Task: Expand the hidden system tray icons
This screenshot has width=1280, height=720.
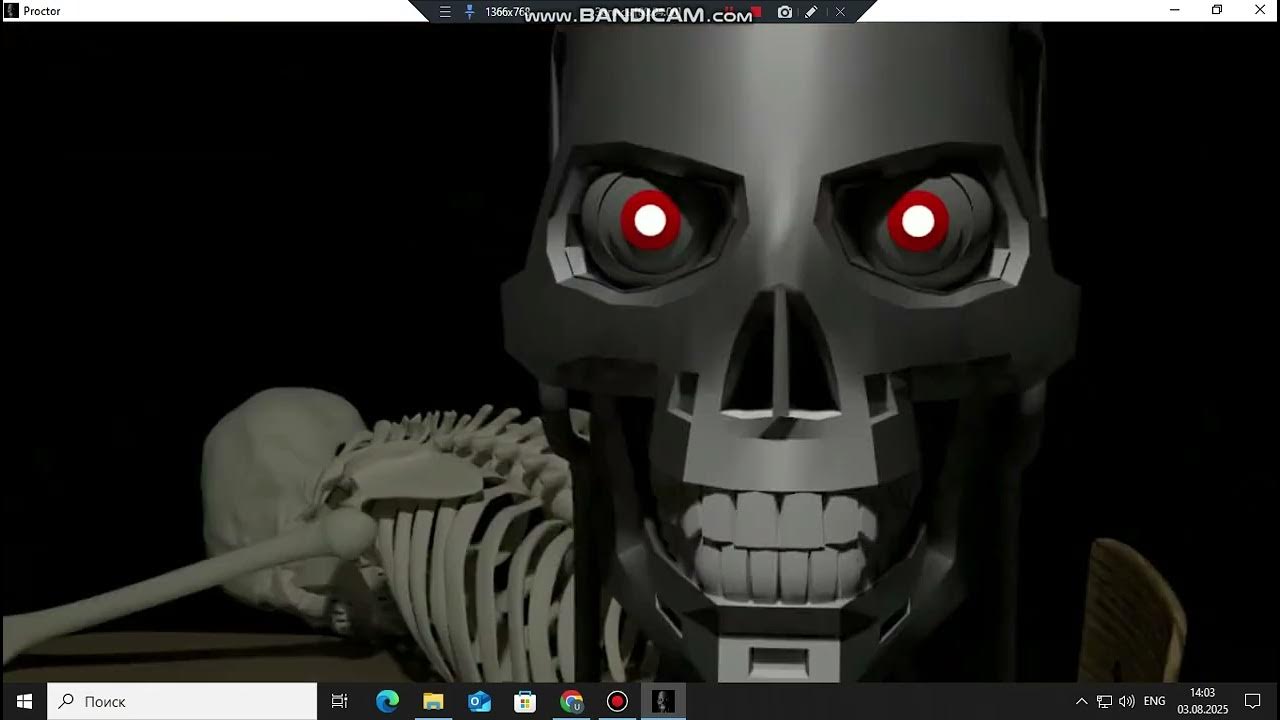Action: [1081, 701]
